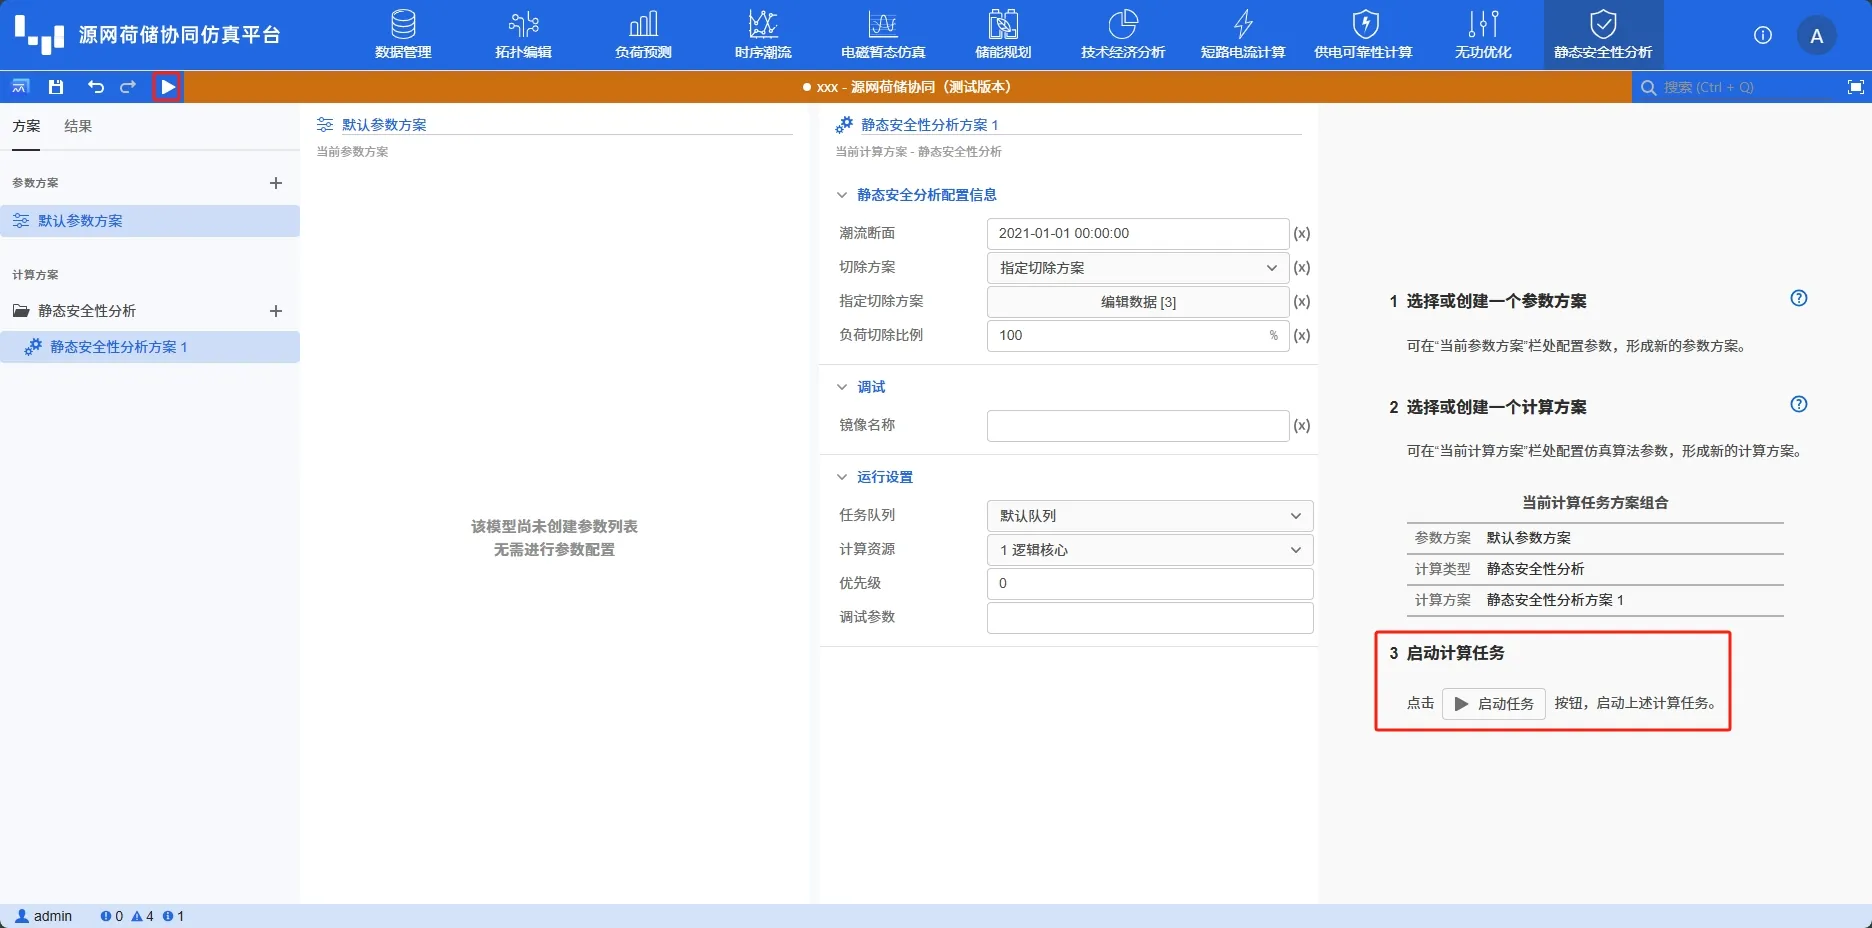Open the 数据管理 module
This screenshot has height=928, width=1872.
403,35
